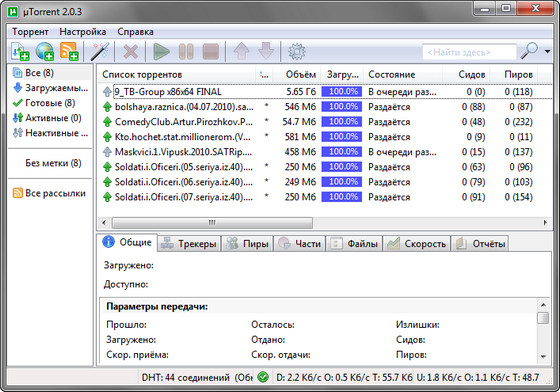Click the 5.65 Гб size cell

pos(301,92)
